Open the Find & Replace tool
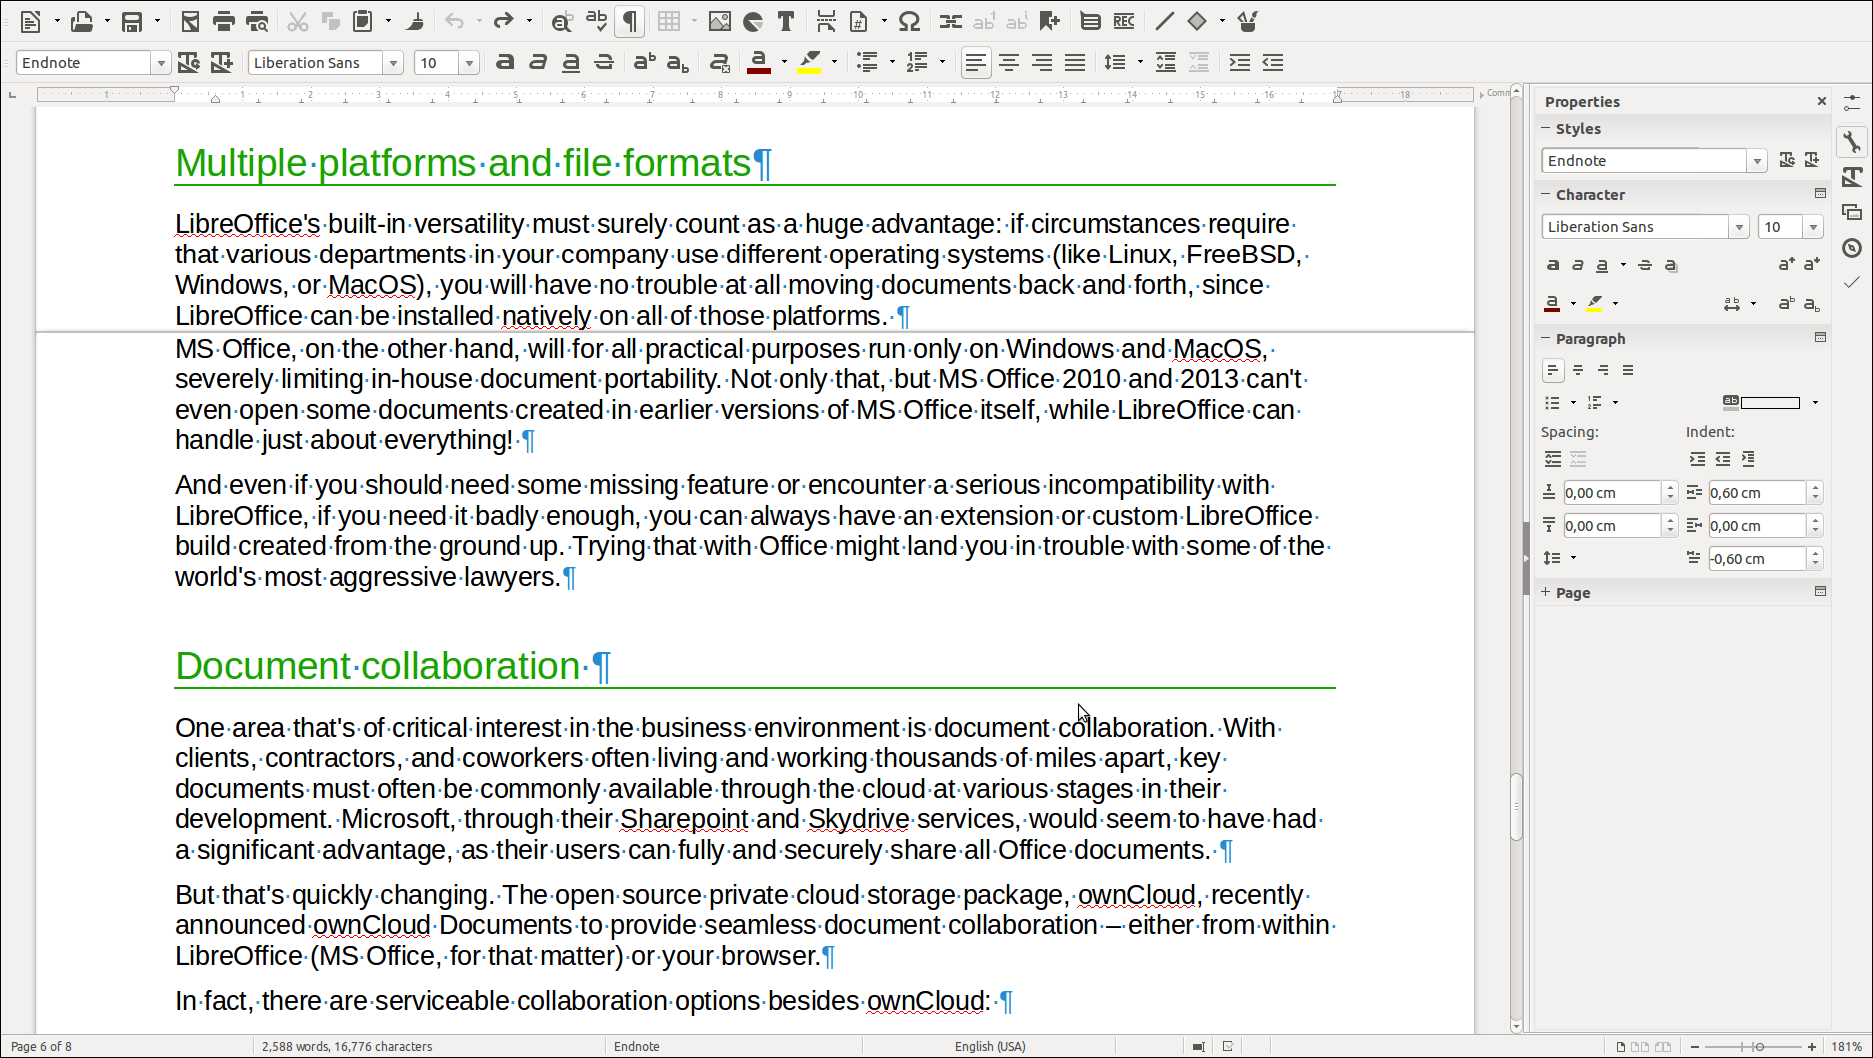Screen dimensions: 1873x1058 tap(562, 21)
